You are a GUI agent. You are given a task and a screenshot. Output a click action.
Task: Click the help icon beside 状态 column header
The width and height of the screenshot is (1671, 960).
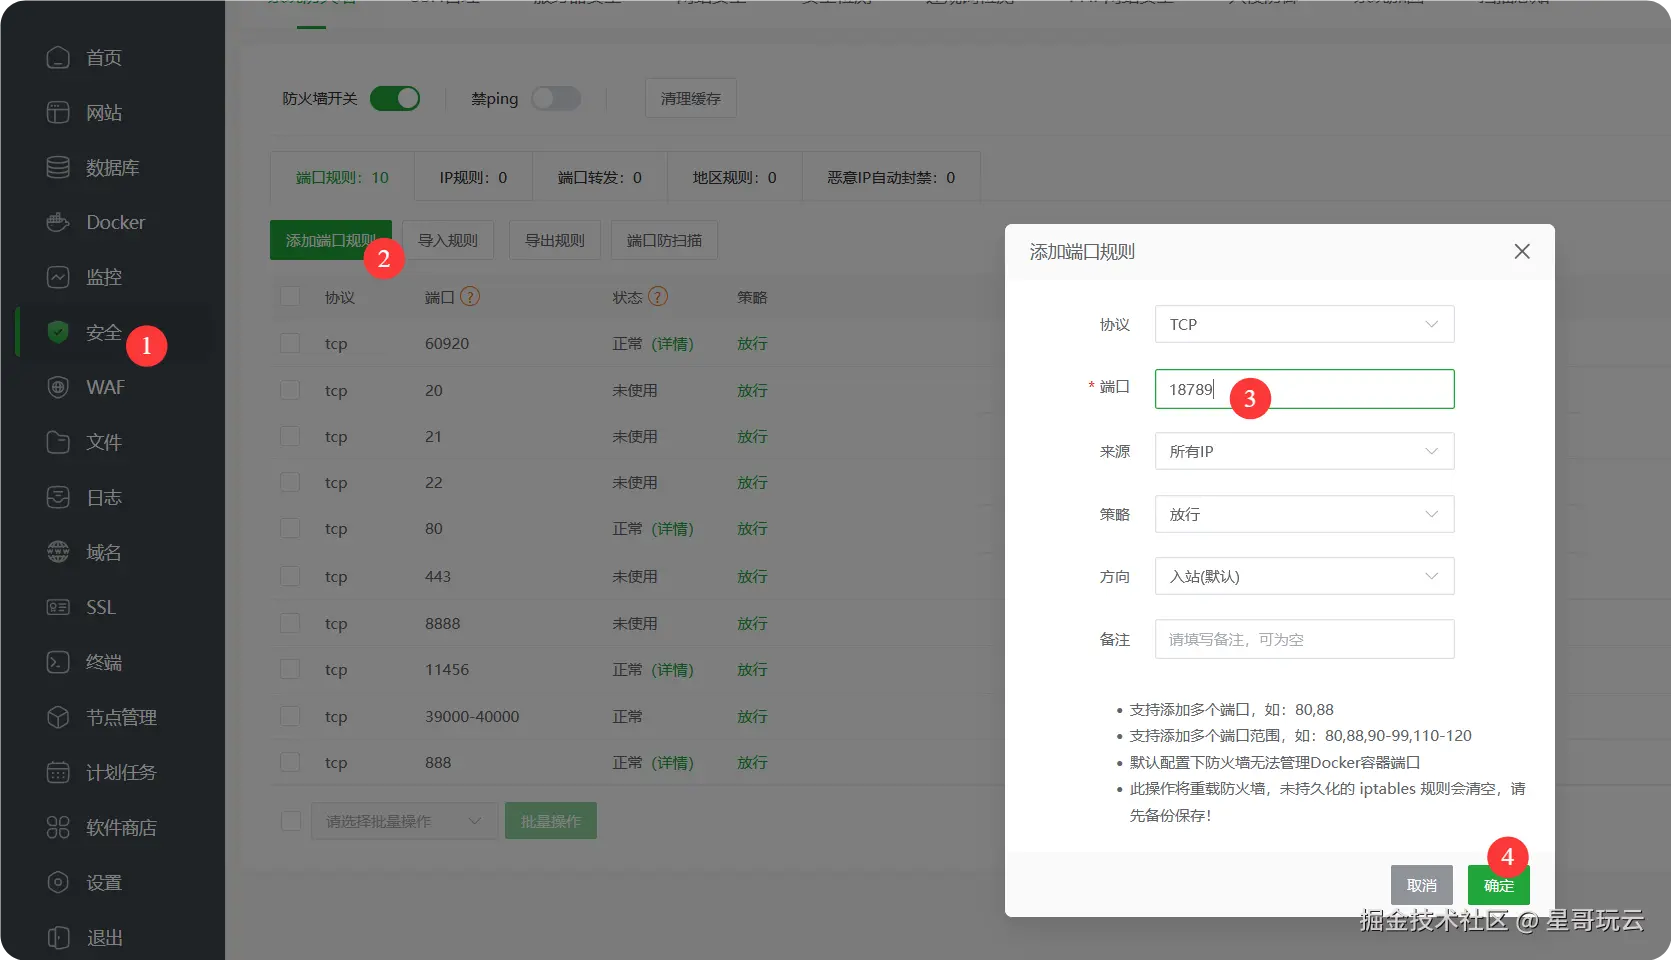click(658, 297)
